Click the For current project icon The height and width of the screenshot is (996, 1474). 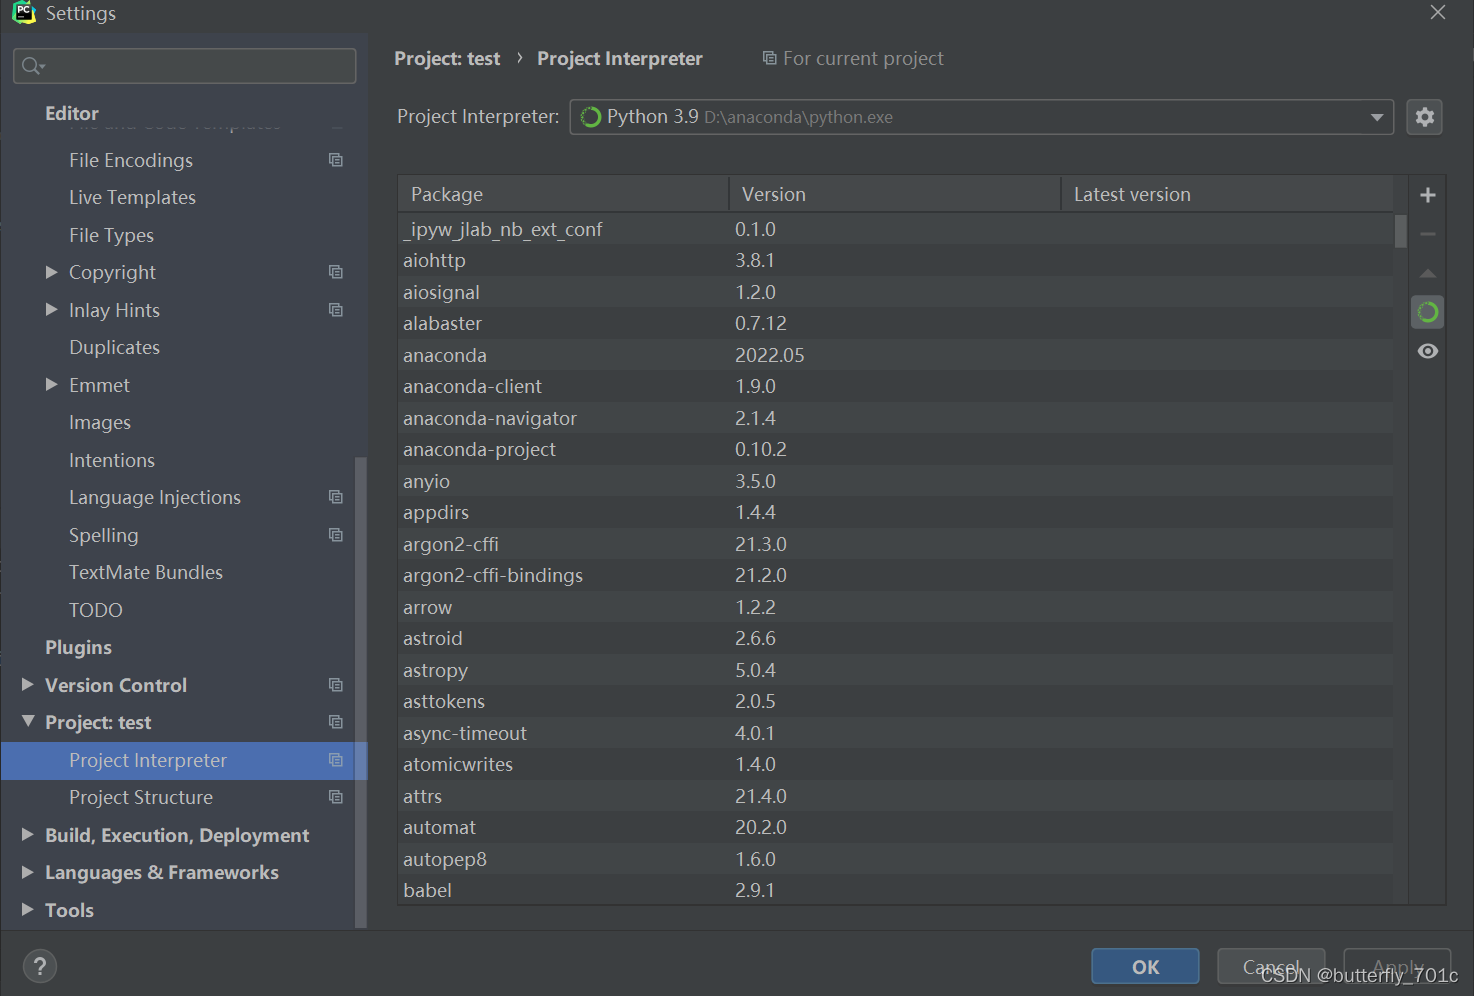click(x=769, y=58)
